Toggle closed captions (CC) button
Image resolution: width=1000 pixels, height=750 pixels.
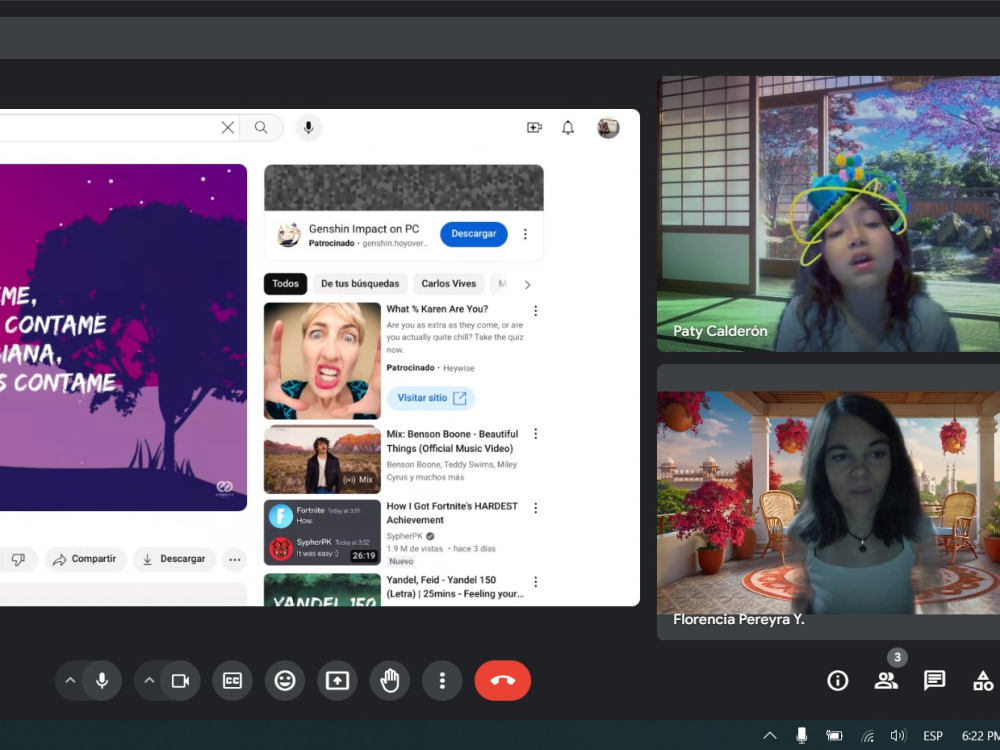tap(232, 681)
